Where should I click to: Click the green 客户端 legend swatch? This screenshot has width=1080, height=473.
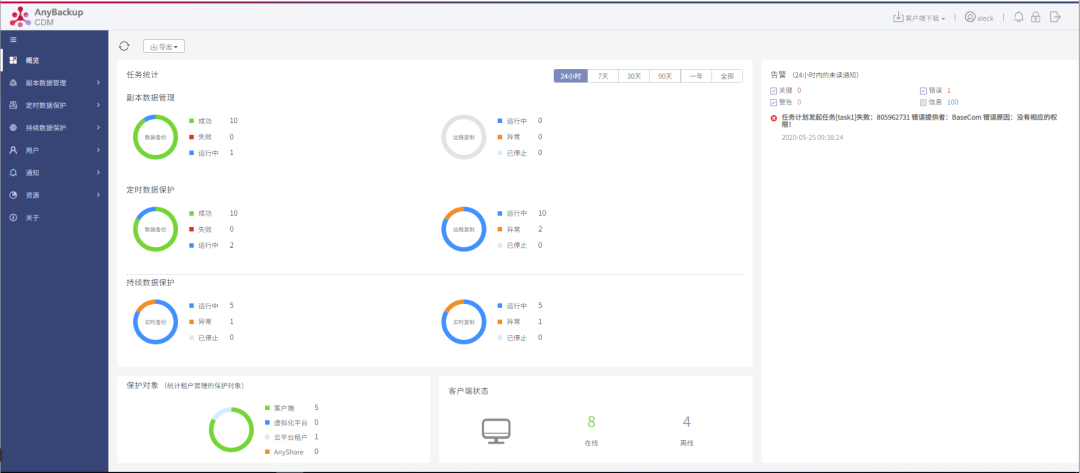click(x=267, y=408)
